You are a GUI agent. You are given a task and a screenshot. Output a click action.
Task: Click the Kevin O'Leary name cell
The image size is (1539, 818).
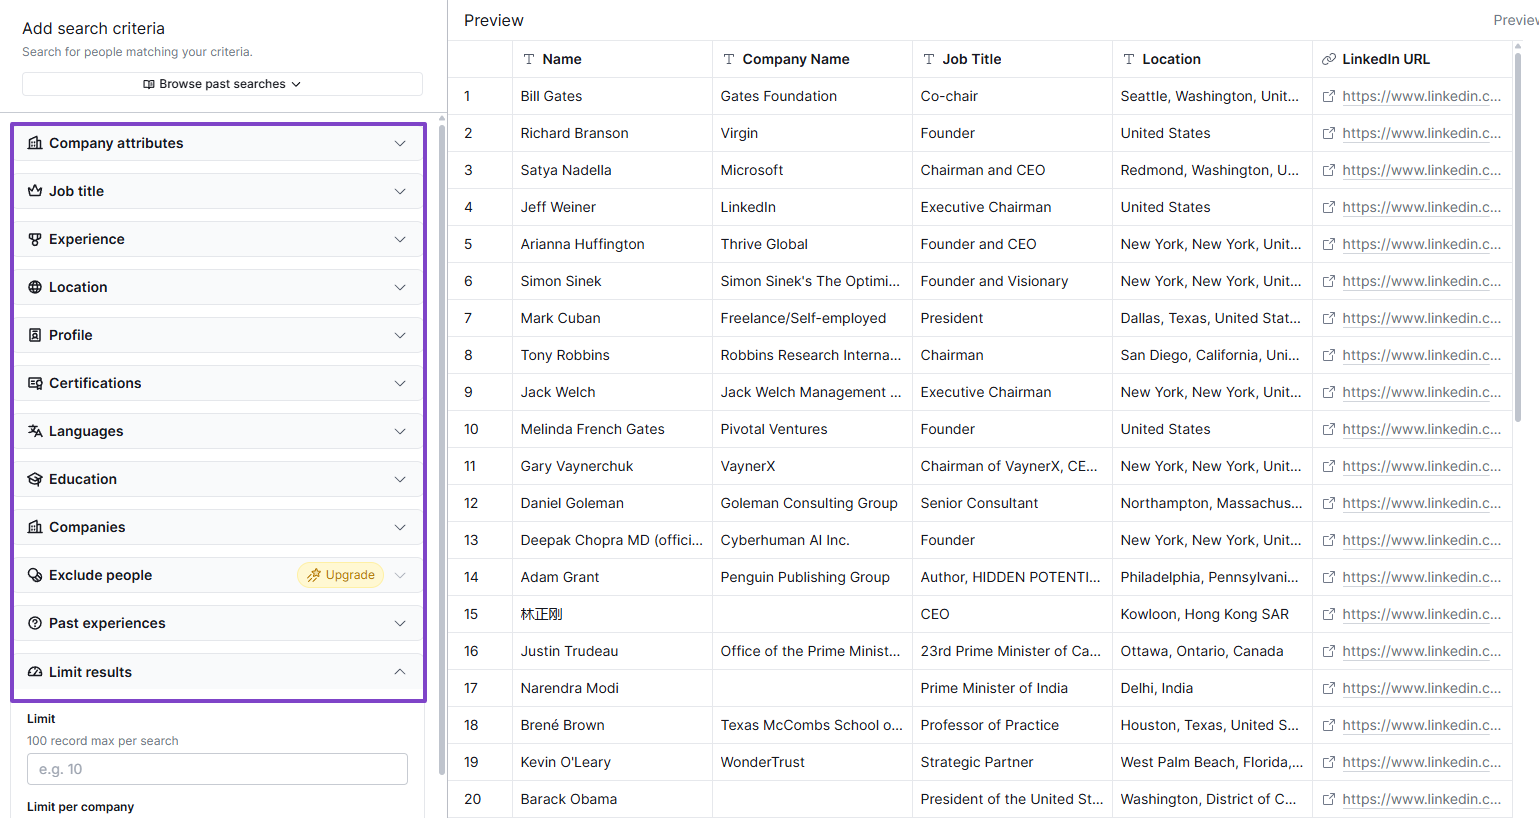tap(612, 762)
